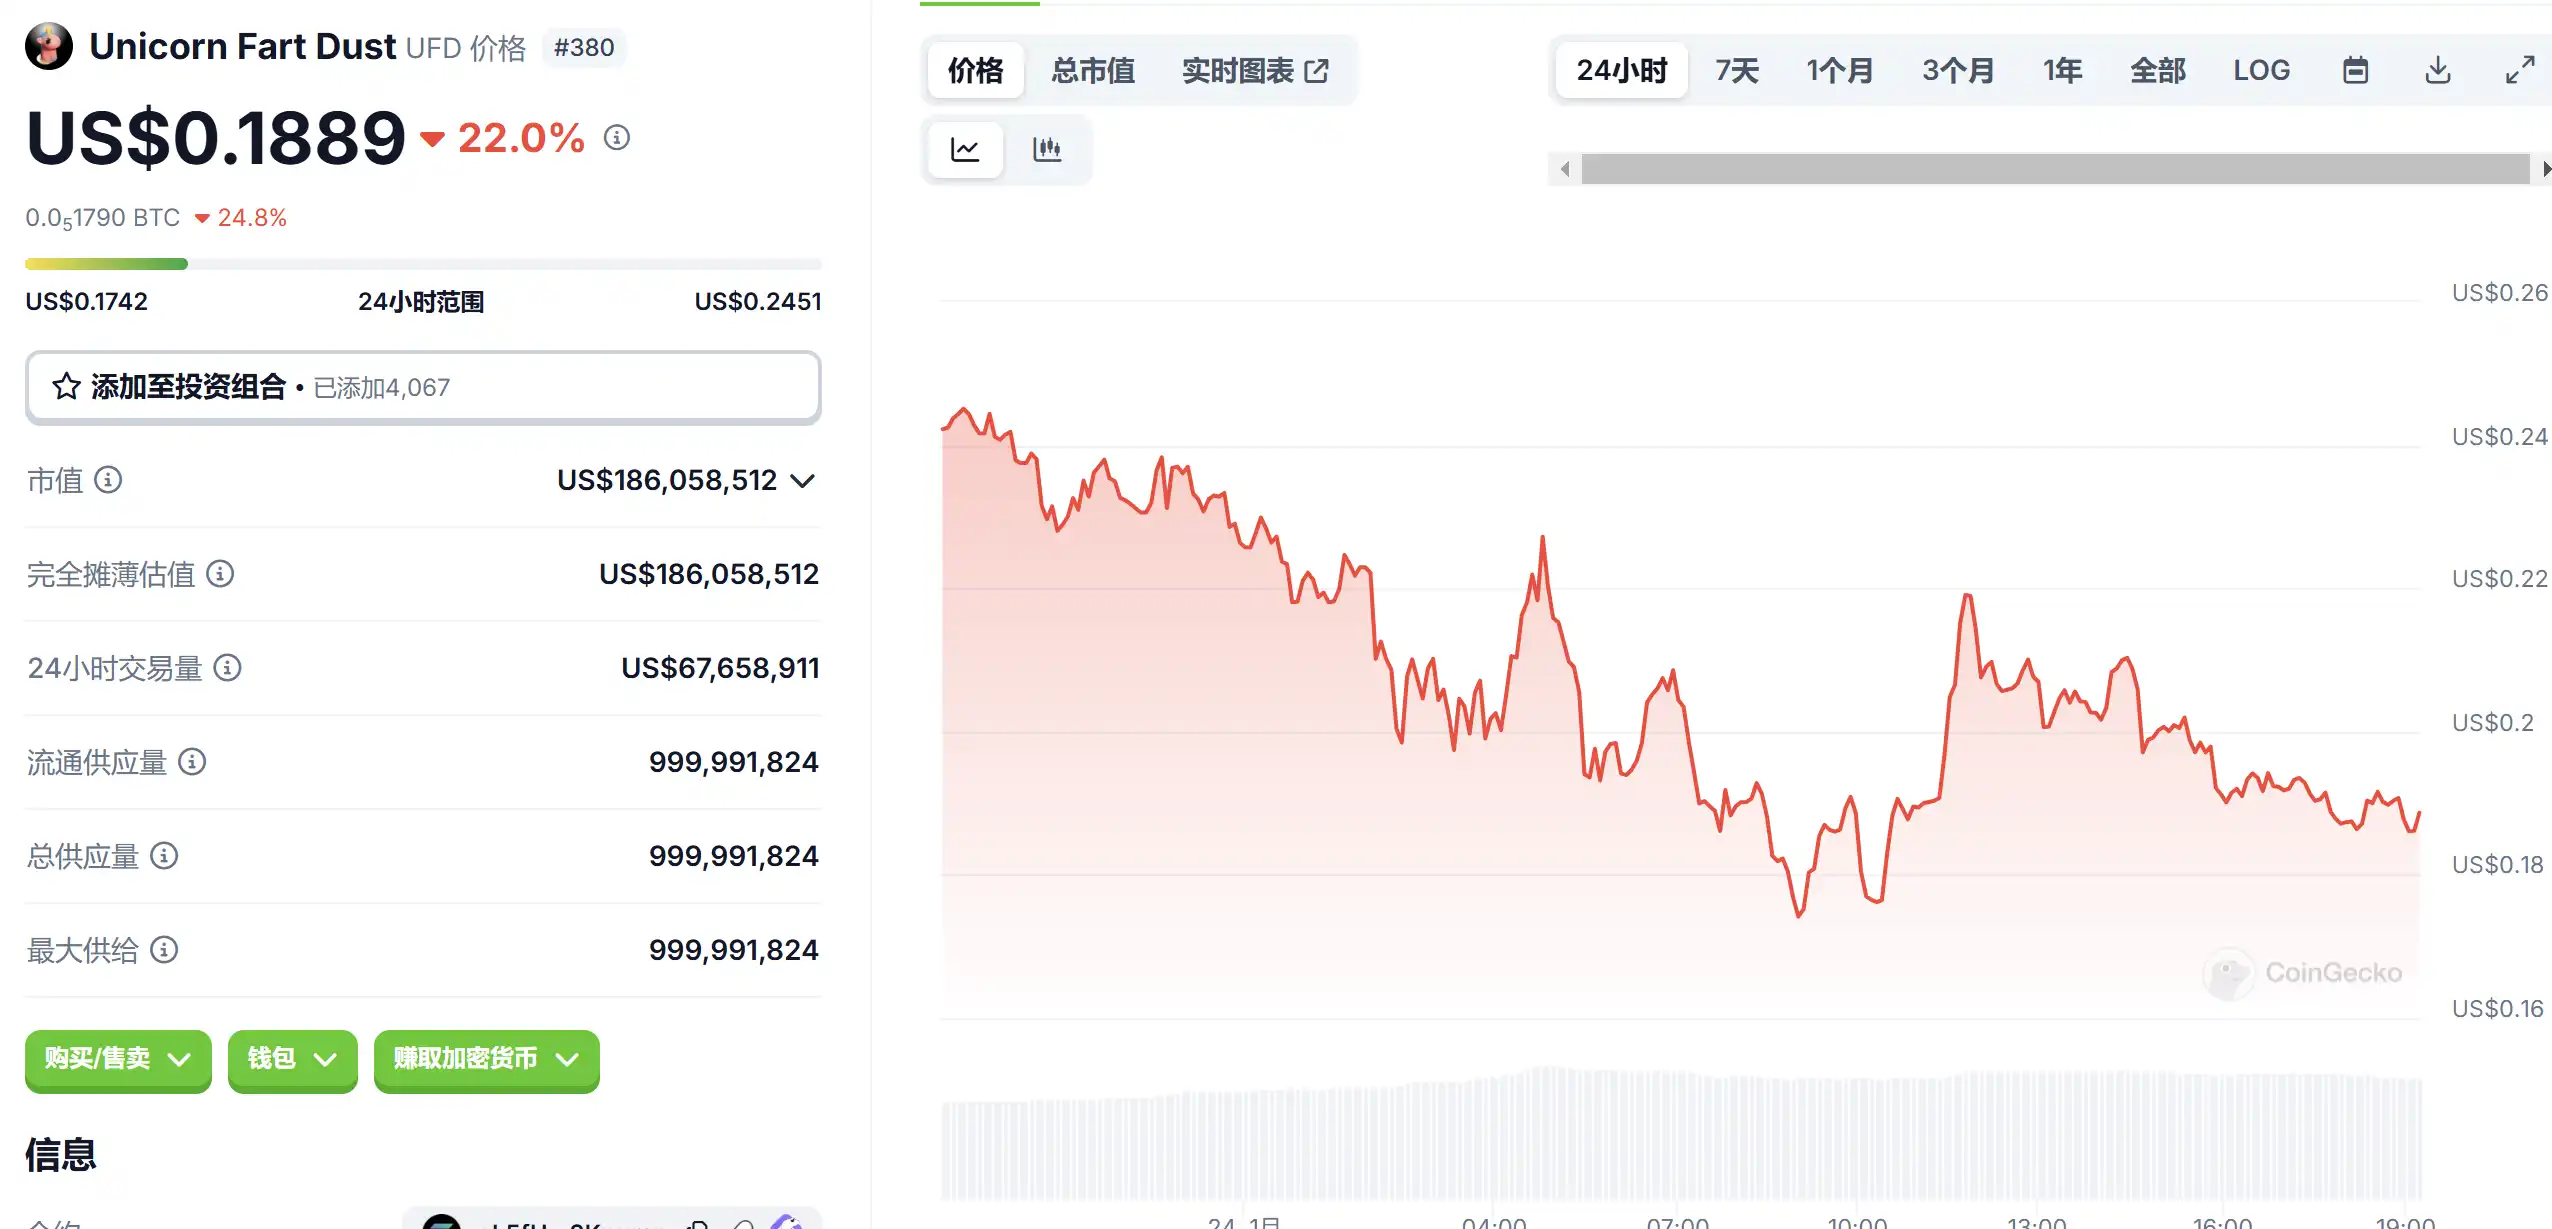2552x1229 pixels.
Task: Click the Unicorn Fart Dust coin logo
Action: (49, 46)
